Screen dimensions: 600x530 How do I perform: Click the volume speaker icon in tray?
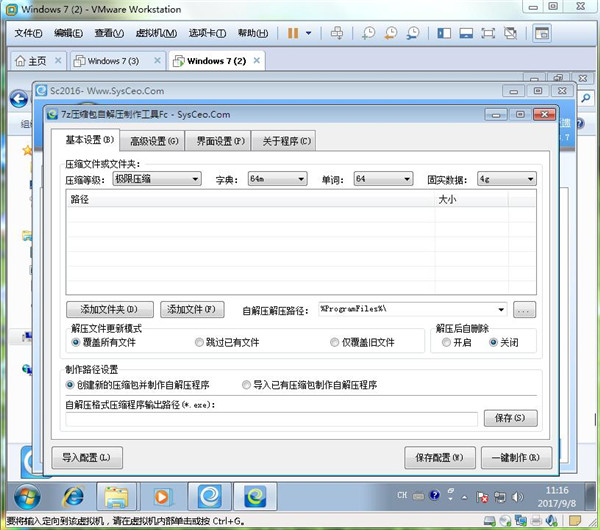coord(517,497)
